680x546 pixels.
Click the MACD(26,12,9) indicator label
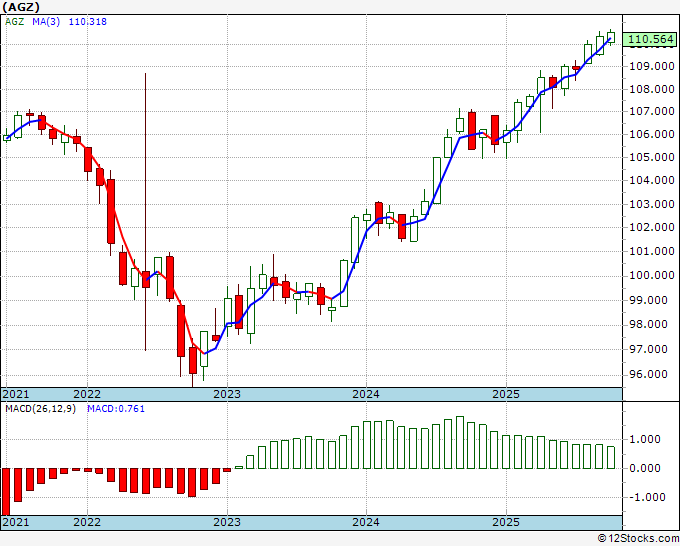[x=40, y=409]
